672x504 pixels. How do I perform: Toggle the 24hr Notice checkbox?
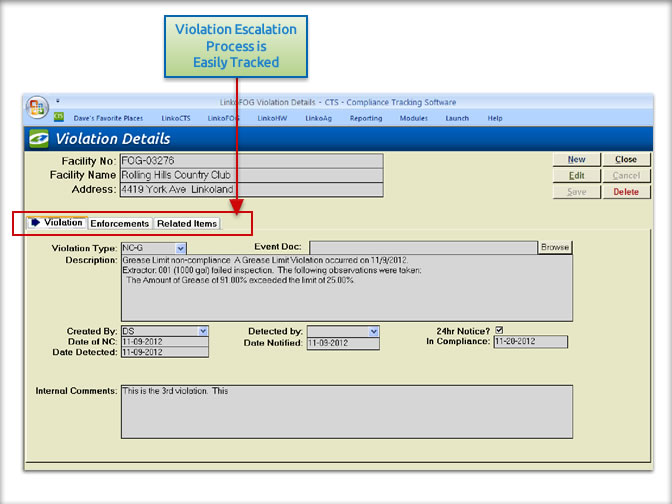499,330
